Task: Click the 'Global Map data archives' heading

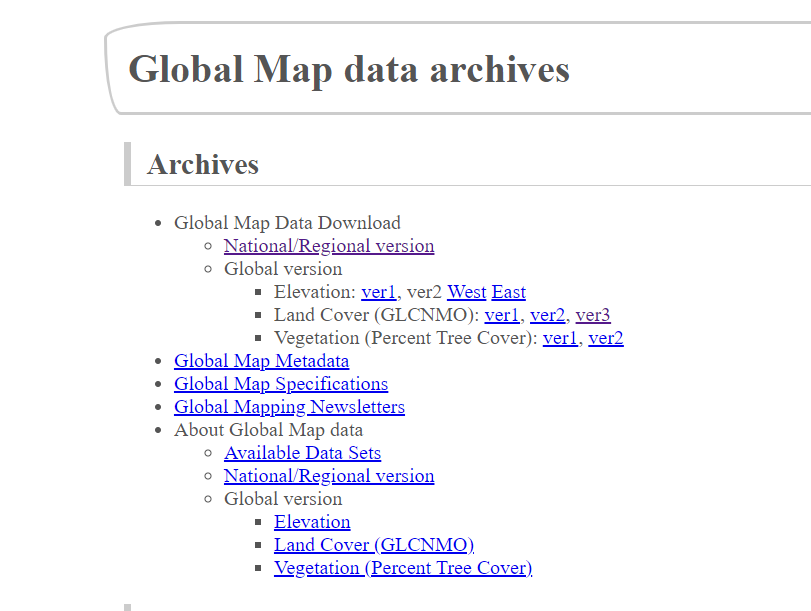Action: point(349,69)
